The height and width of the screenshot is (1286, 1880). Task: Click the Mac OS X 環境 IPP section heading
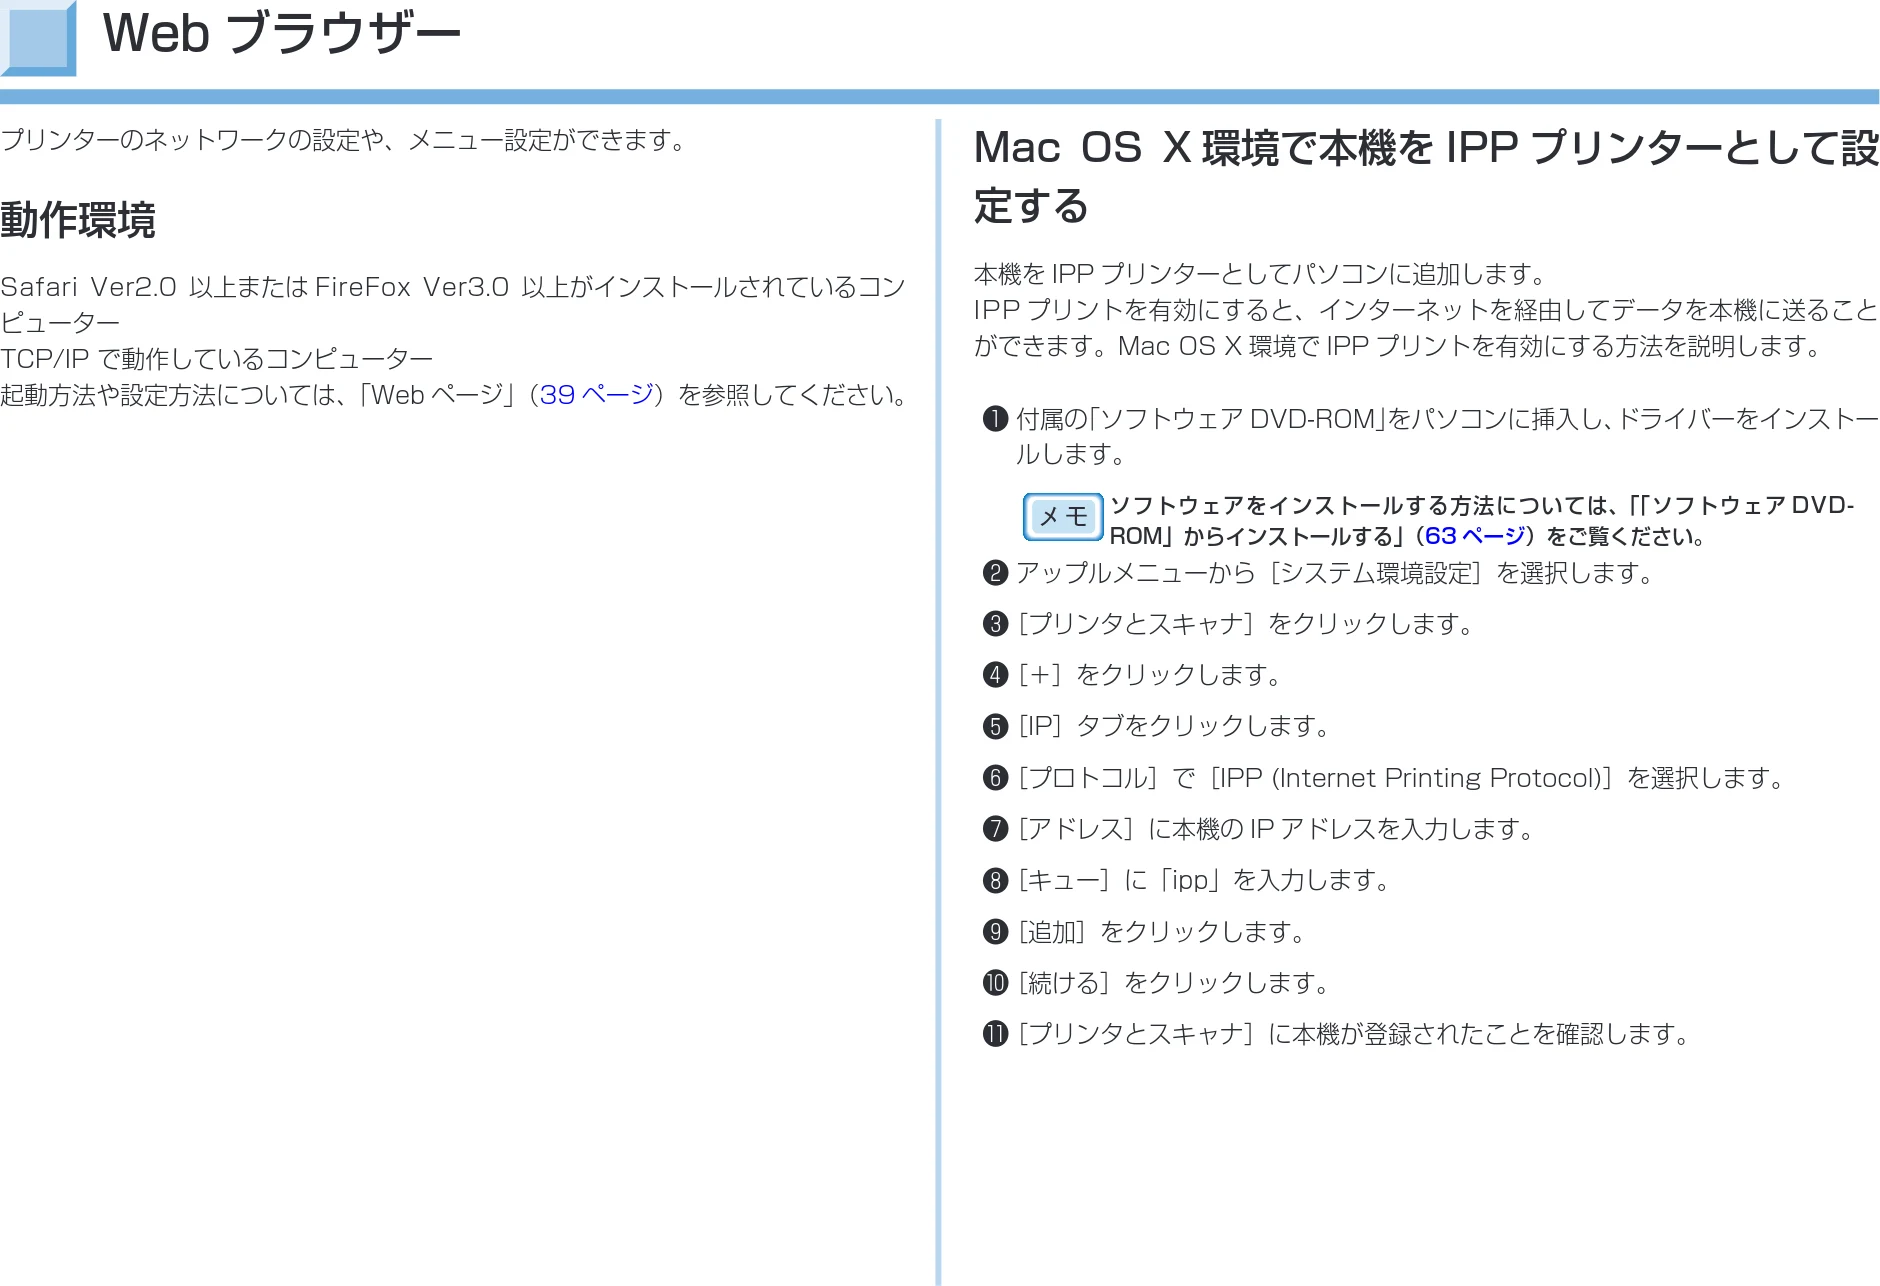(1427, 177)
